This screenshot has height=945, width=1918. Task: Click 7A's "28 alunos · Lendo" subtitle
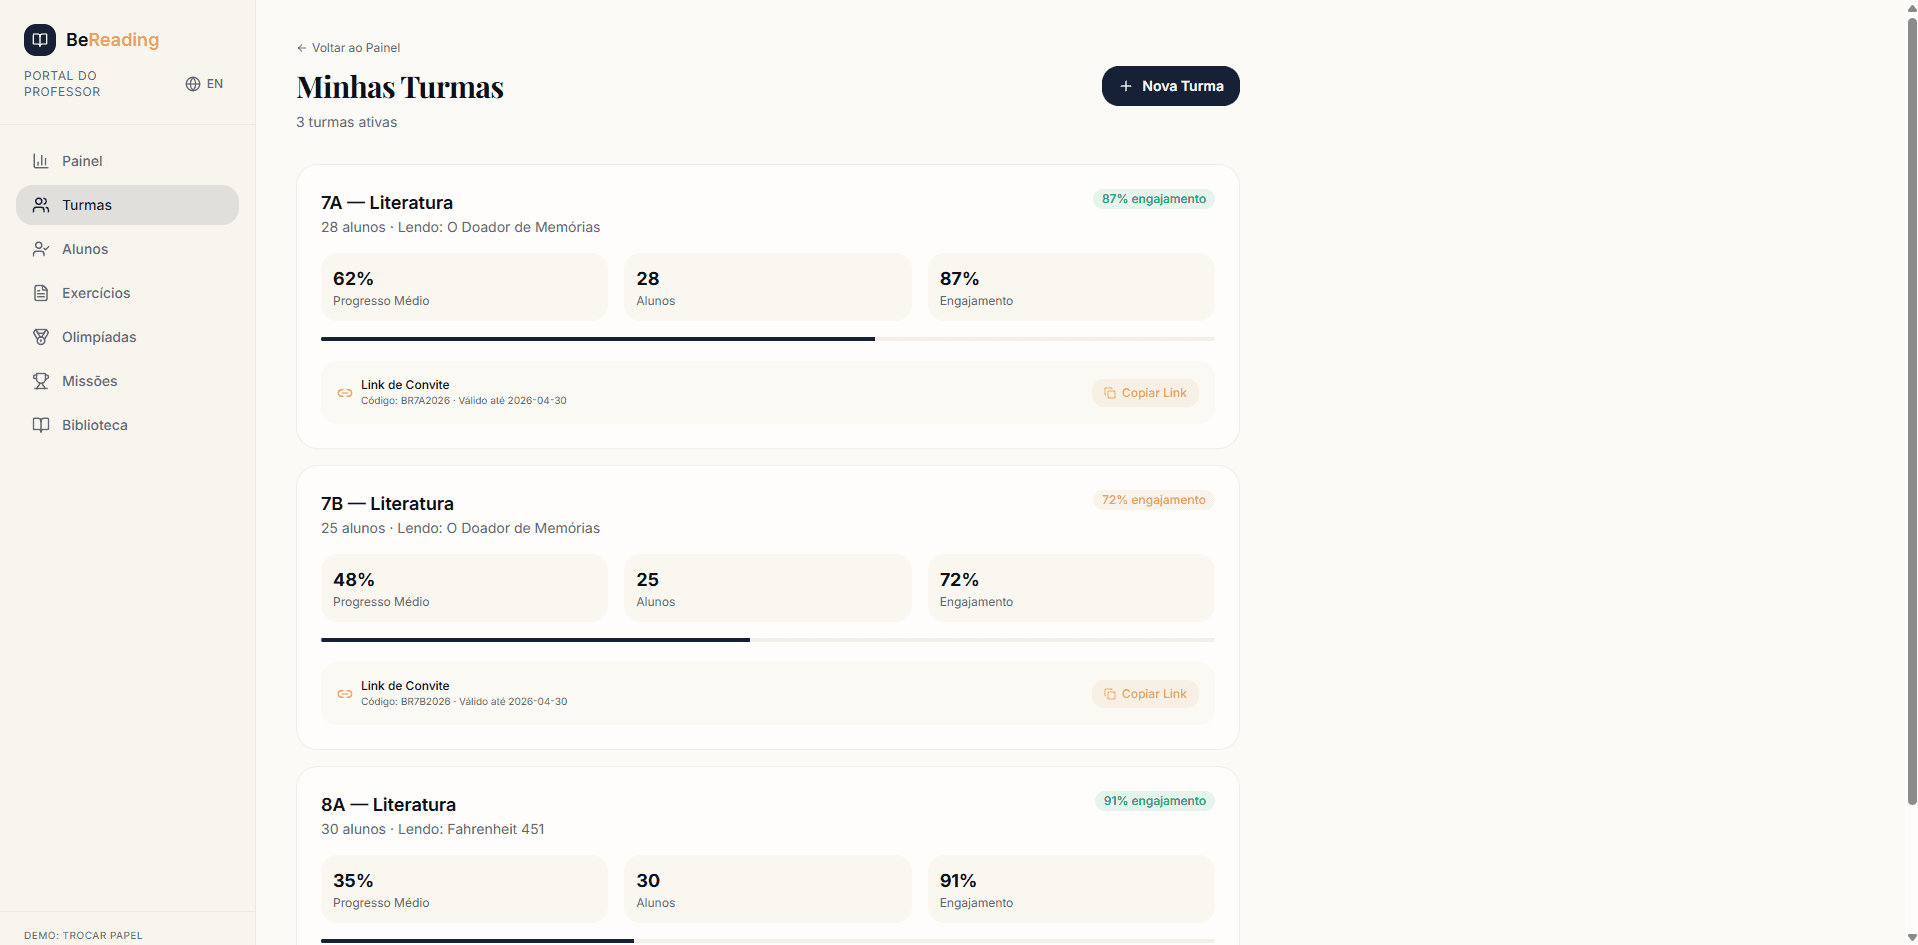(x=460, y=227)
